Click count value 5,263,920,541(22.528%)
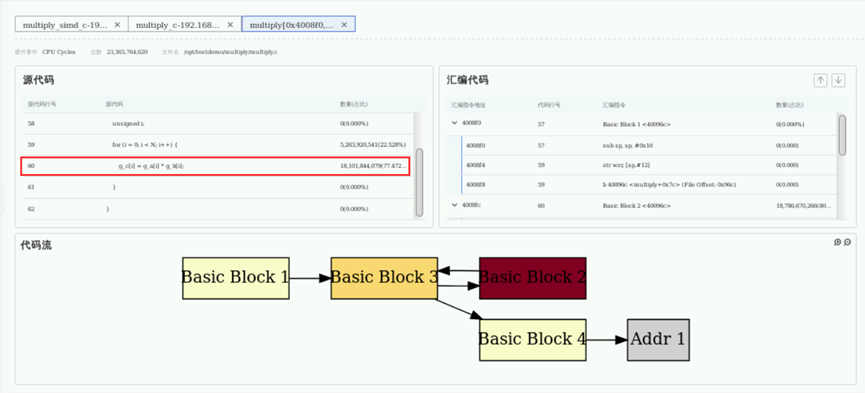The image size is (865, 393). tap(373, 145)
